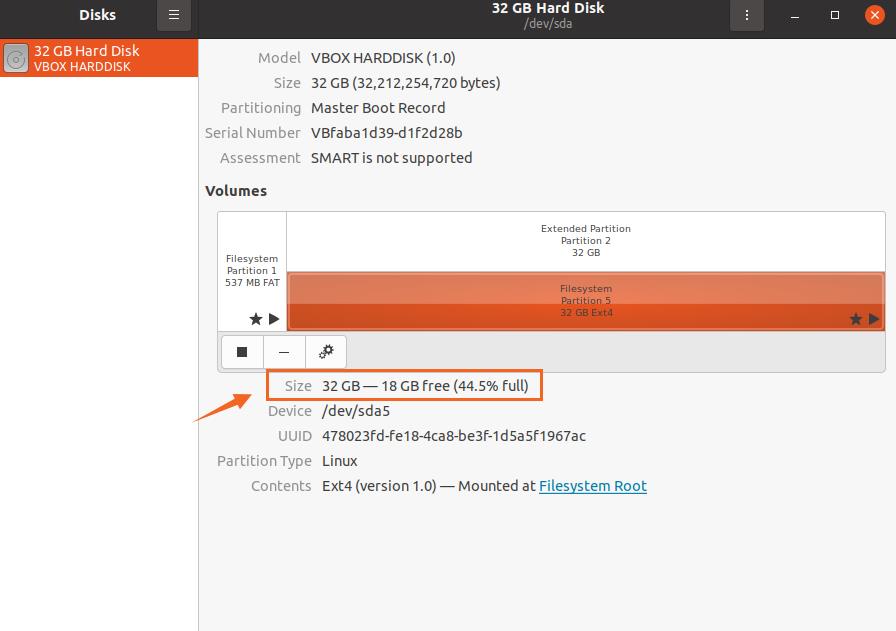Click the star icon on Partition 1

pyautogui.click(x=256, y=319)
